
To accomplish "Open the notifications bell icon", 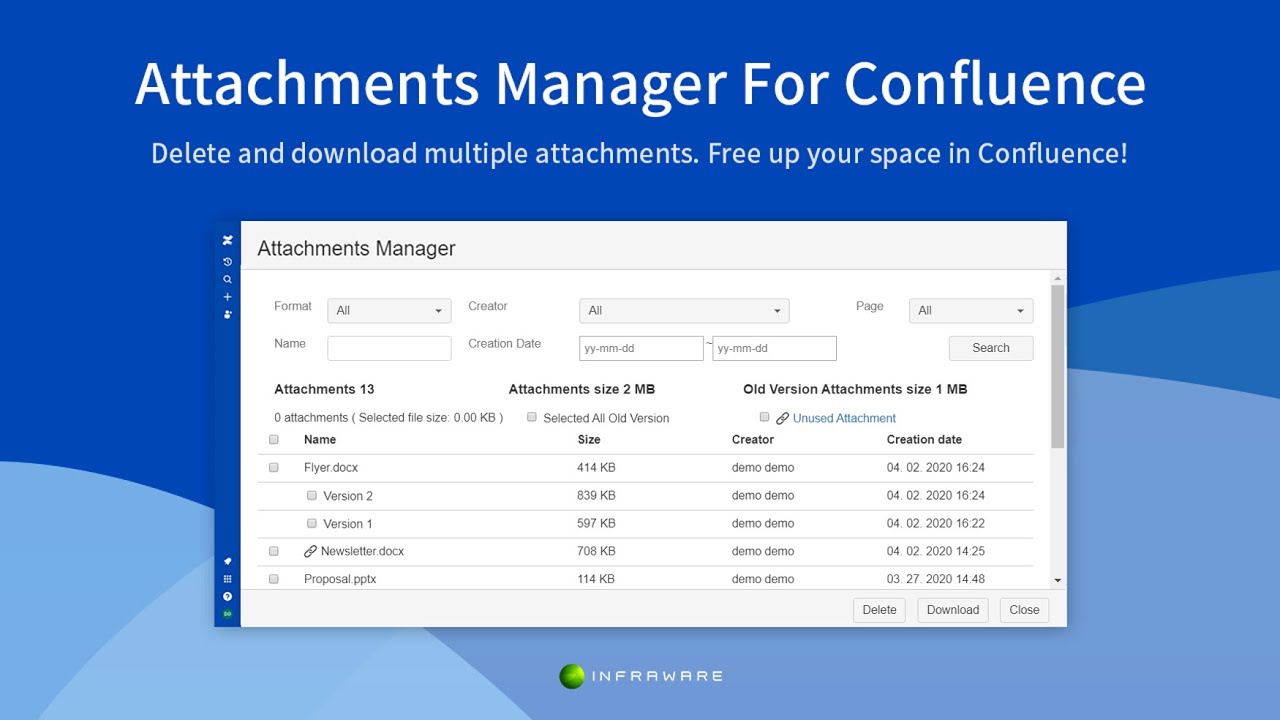I will pos(228,561).
